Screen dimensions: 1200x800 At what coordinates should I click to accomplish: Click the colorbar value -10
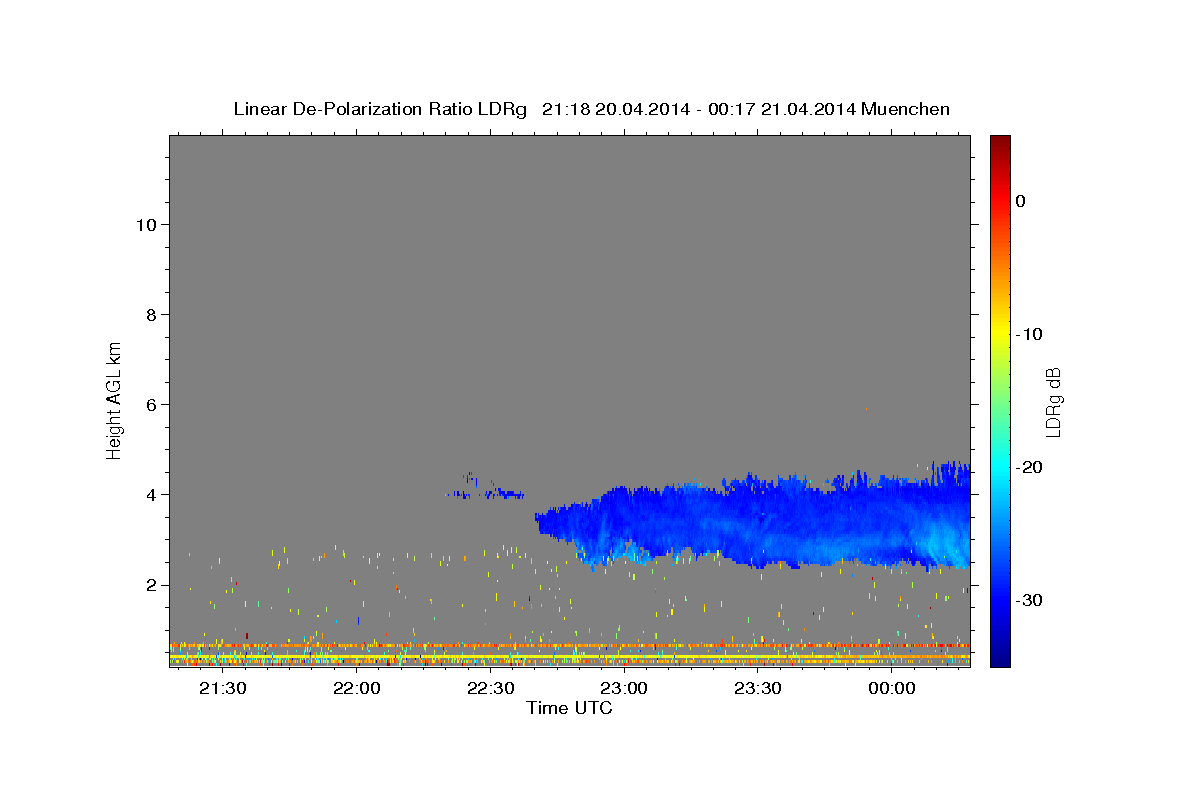1030,334
